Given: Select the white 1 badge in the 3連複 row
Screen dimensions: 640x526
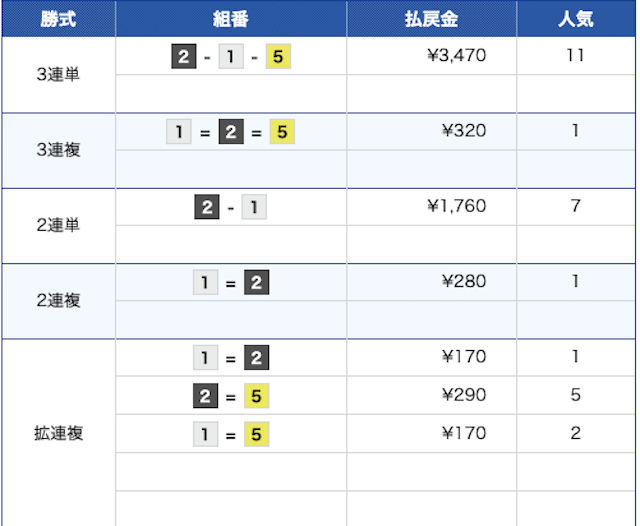Looking at the screenshot, I should (178, 132).
